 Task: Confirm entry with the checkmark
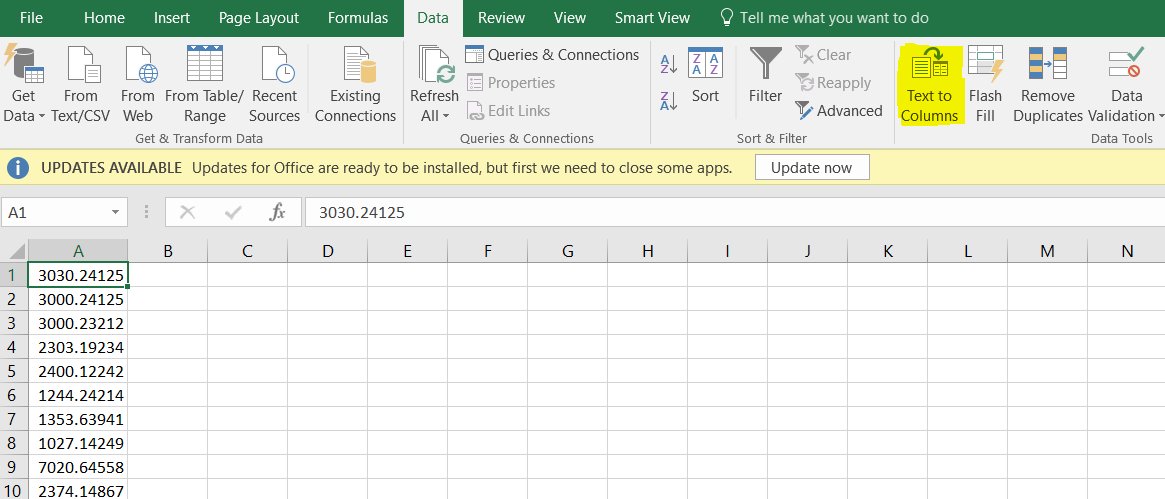233,213
